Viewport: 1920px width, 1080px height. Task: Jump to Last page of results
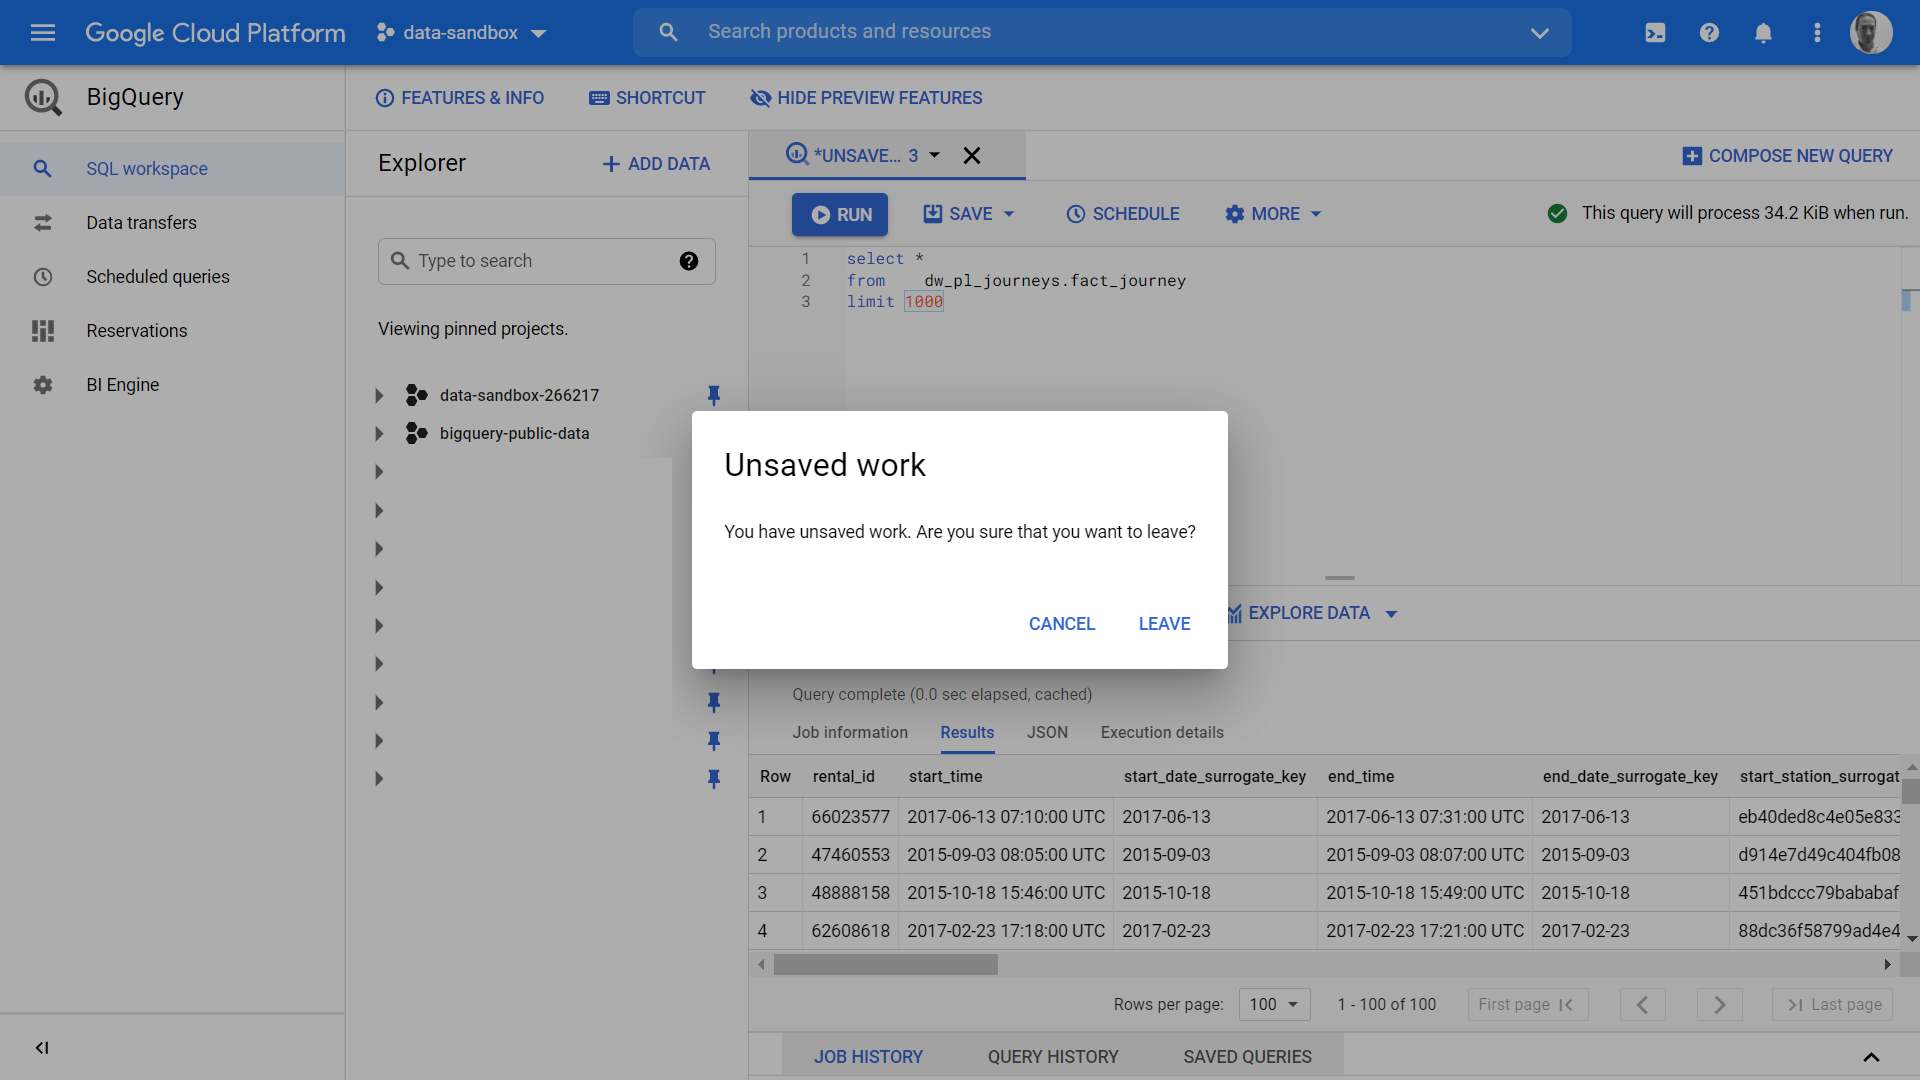pos(1833,1004)
